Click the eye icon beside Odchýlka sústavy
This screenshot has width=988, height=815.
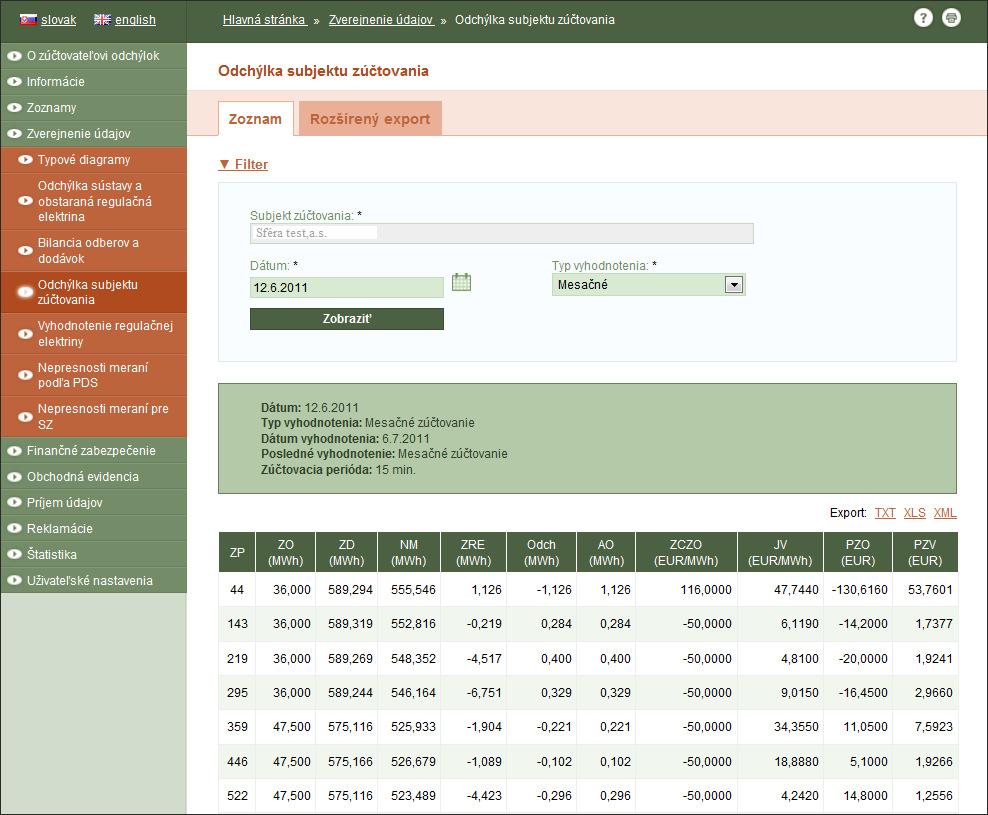pos(25,201)
